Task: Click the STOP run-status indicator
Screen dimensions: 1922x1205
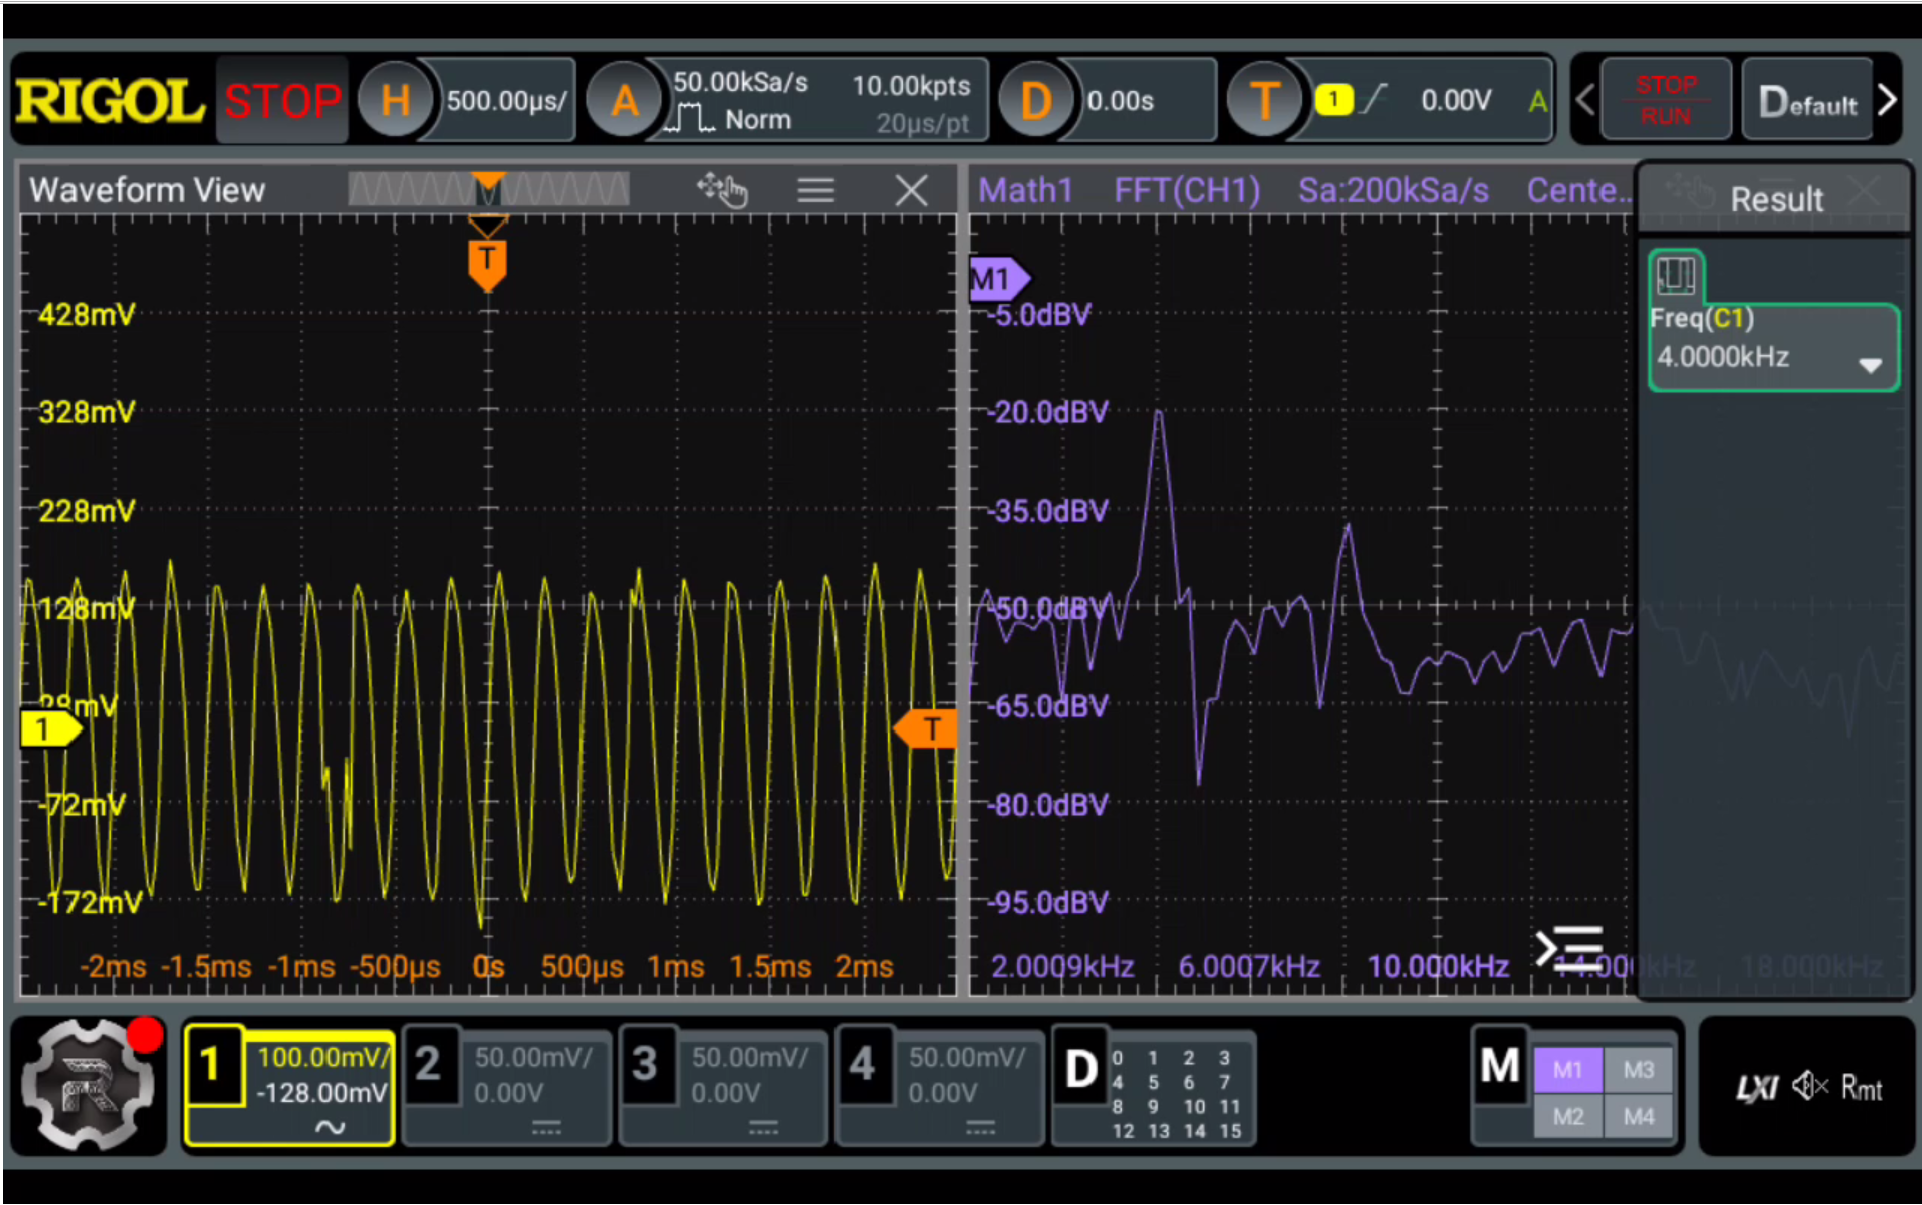Action: (282, 101)
